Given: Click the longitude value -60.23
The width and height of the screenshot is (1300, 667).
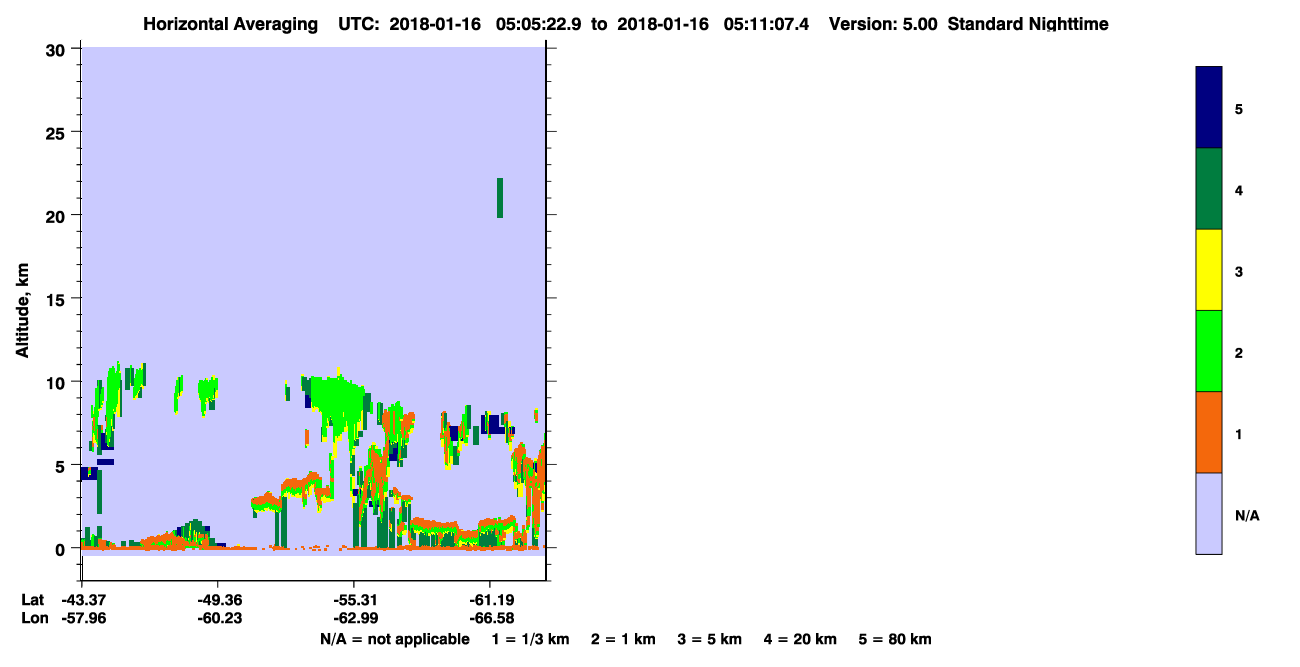Looking at the screenshot, I should tap(218, 618).
